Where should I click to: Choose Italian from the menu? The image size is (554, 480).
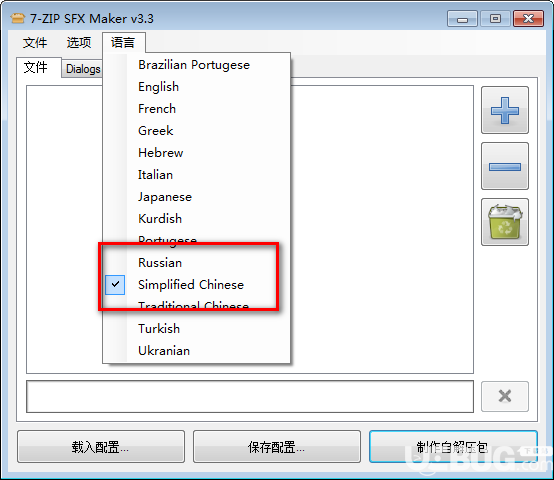196,174
